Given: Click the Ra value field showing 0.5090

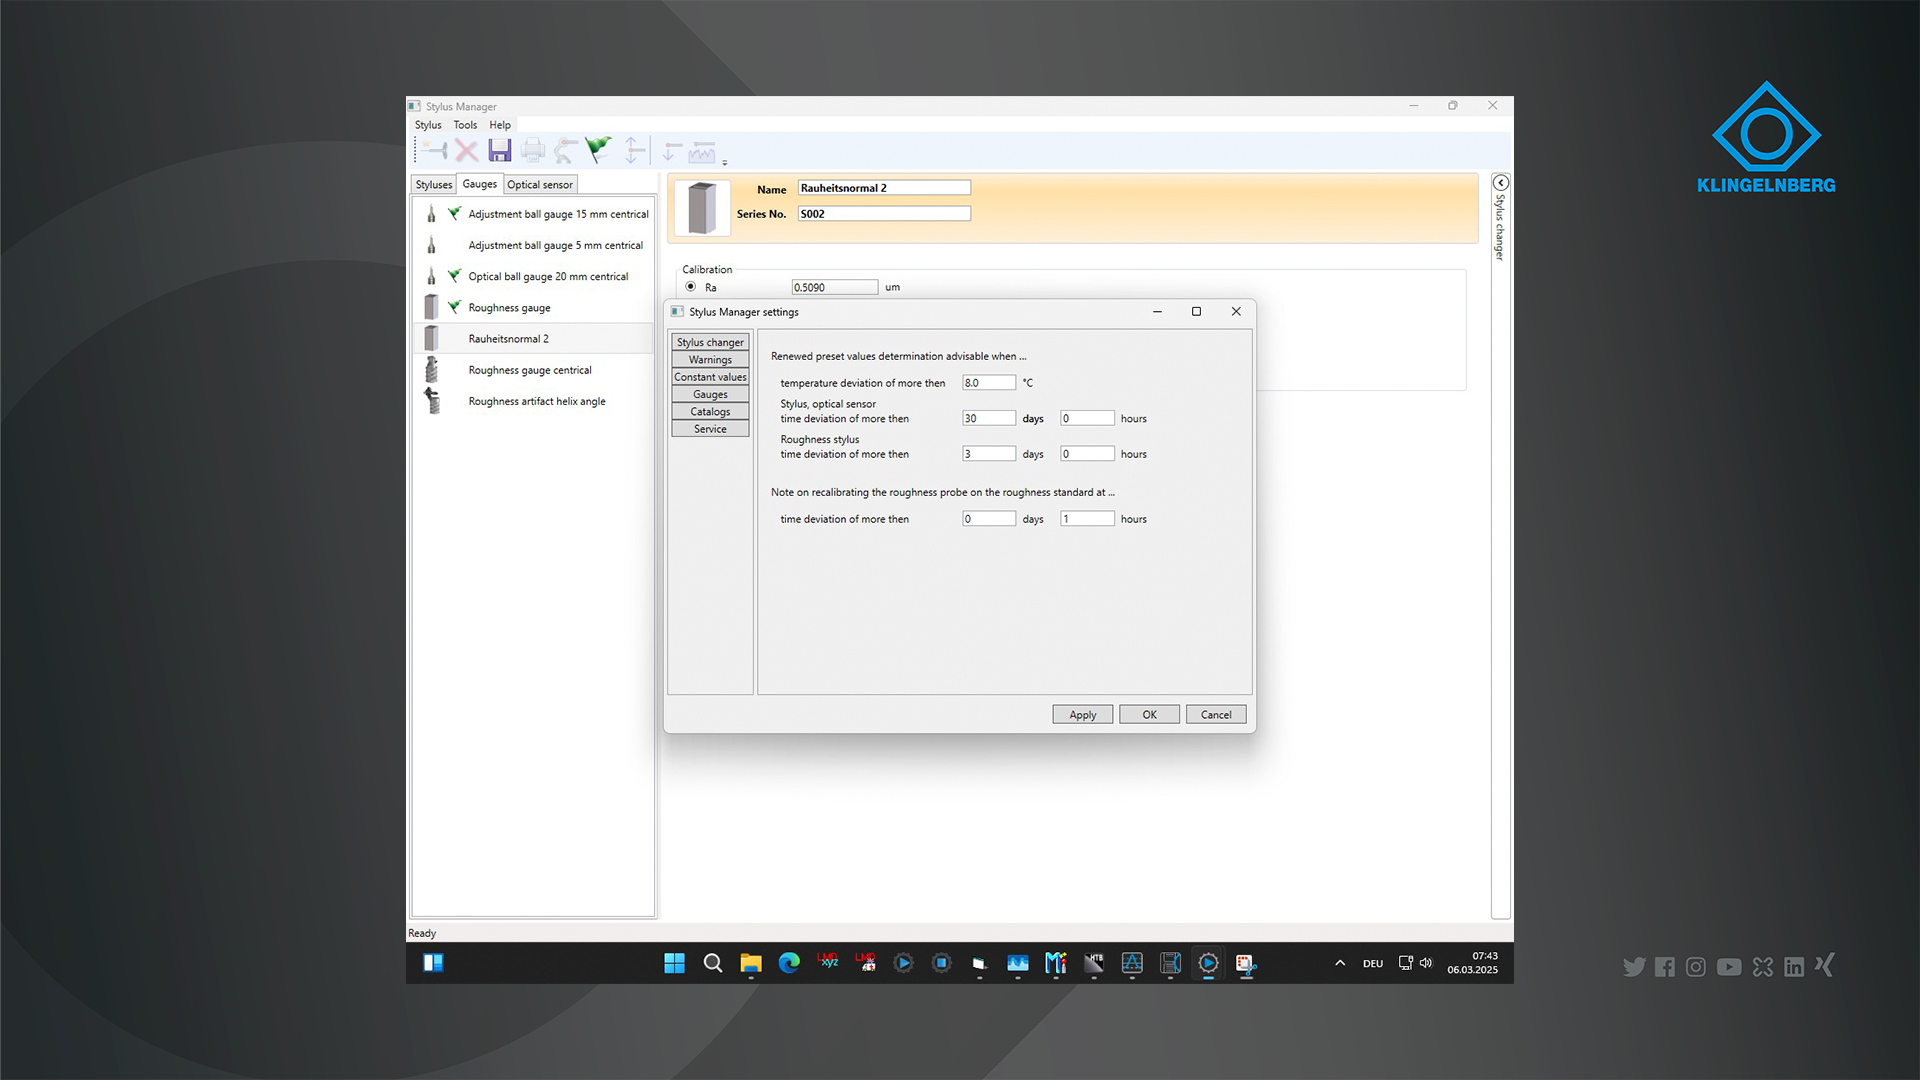Looking at the screenshot, I should (x=835, y=287).
